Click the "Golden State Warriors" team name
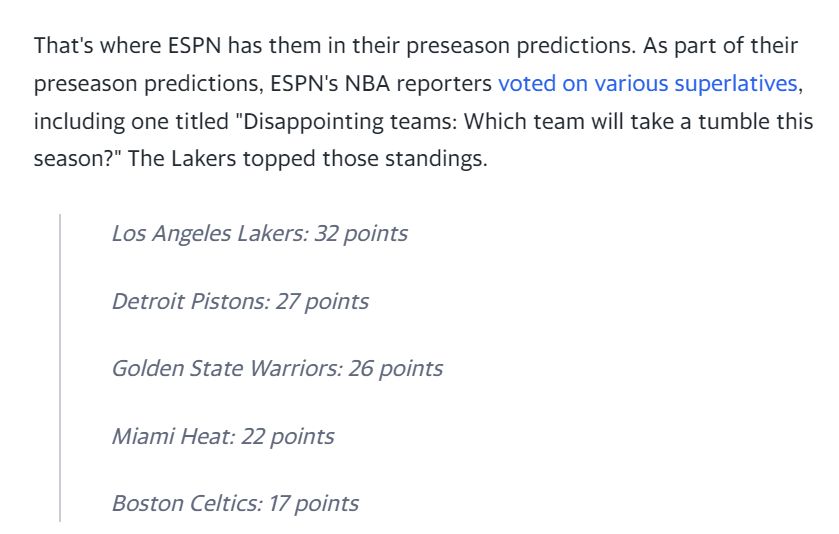The width and height of the screenshot is (839, 534). coord(225,369)
